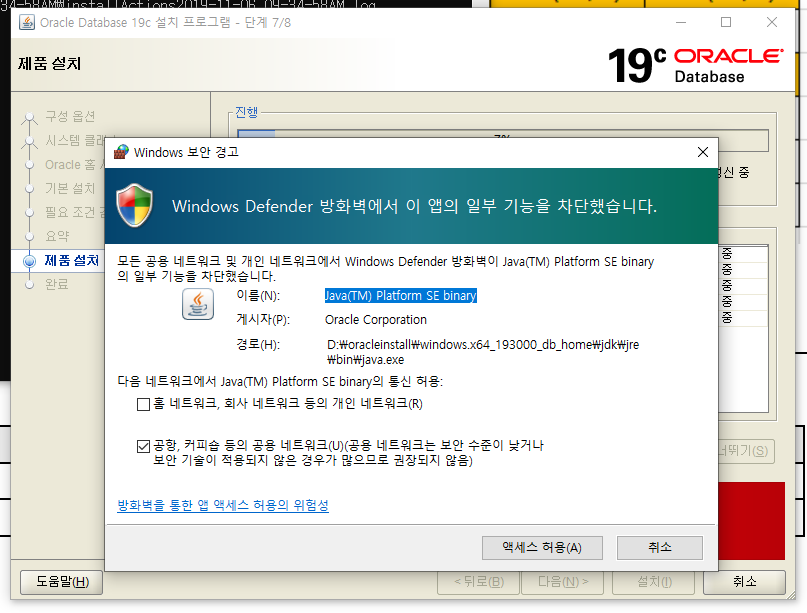Screen dimensions: 807x613
Task: Click the 제품 설치 page heading
Action: point(49,63)
